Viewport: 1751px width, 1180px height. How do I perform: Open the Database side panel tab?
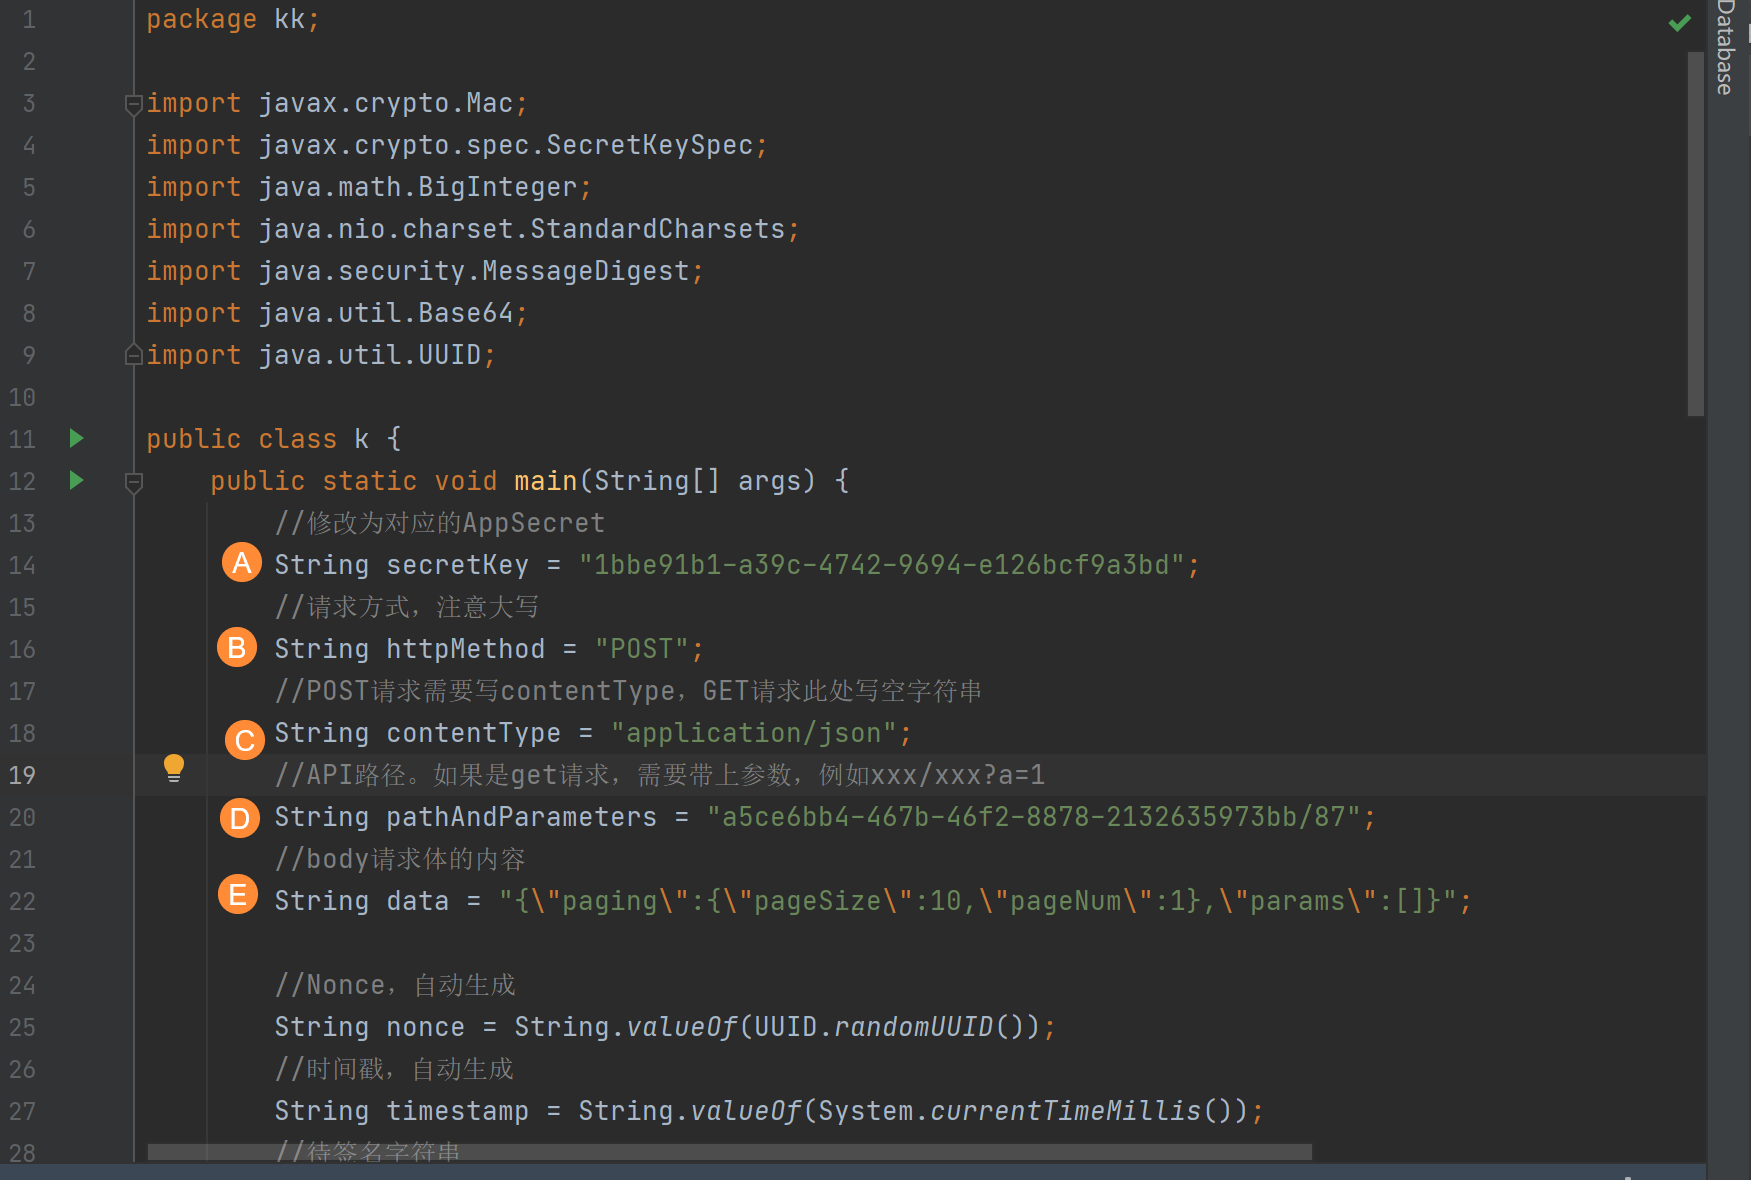coord(1726,48)
